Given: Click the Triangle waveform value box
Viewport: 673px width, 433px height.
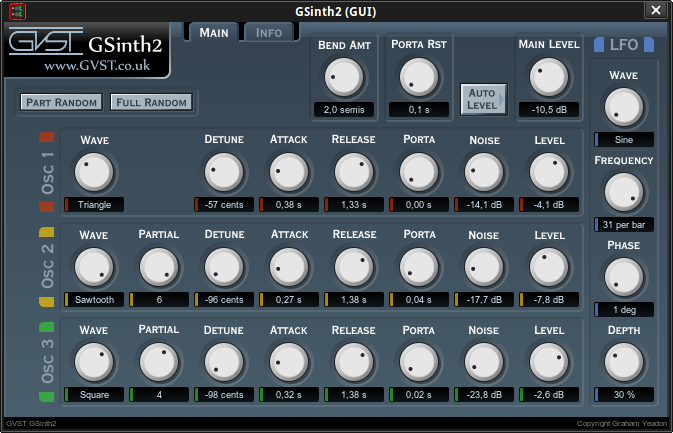Looking at the screenshot, I should 94,205.
